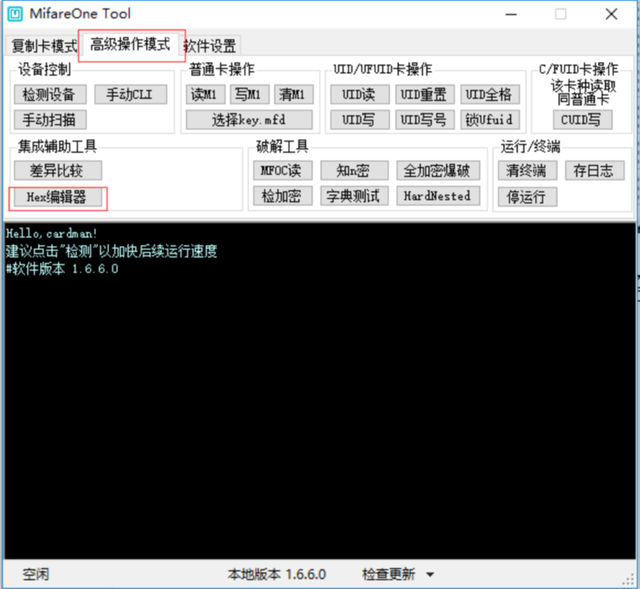Click 写M1 to write card
The width and height of the screenshot is (640, 589).
pos(249,95)
